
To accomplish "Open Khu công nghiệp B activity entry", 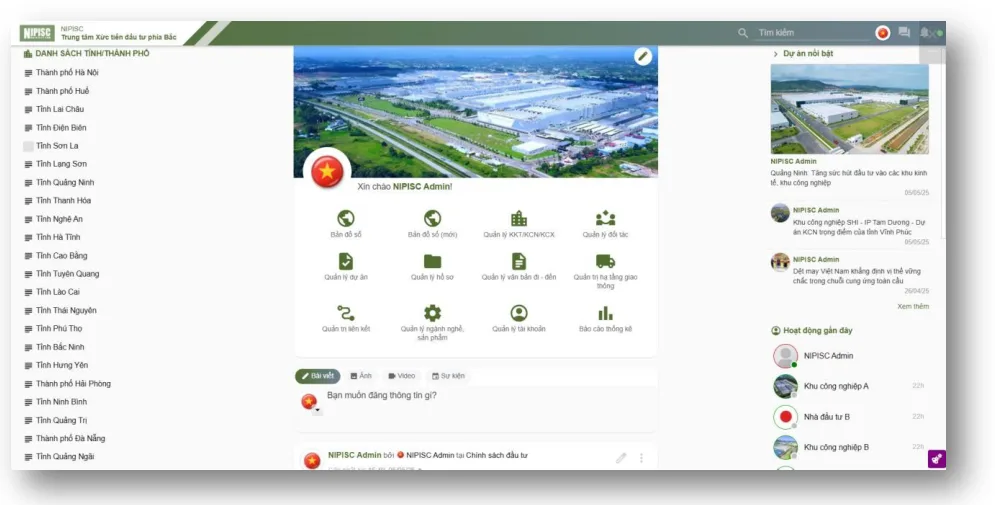I will point(836,447).
